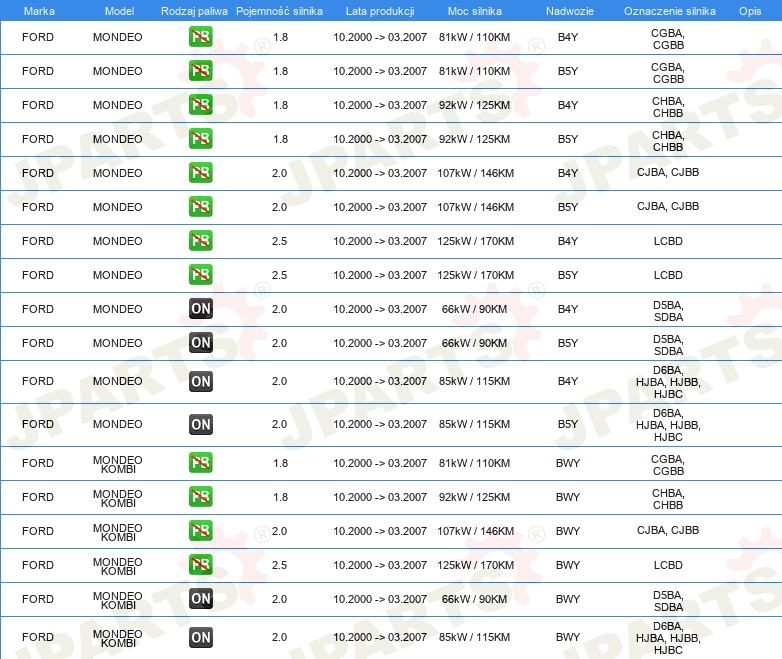Click 1.8 capacity in 92kW B4Y row
Viewport: 782px width, 659px height.
(x=280, y=105)
